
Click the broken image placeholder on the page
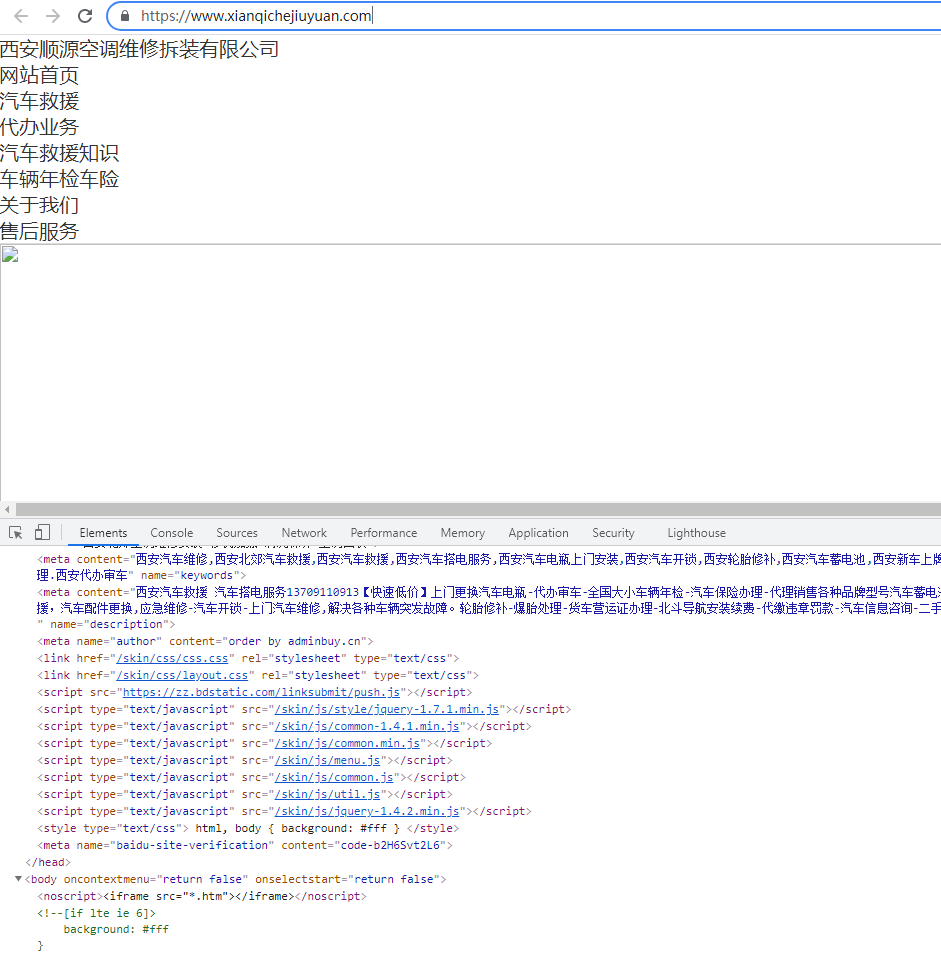pos(10,254)
